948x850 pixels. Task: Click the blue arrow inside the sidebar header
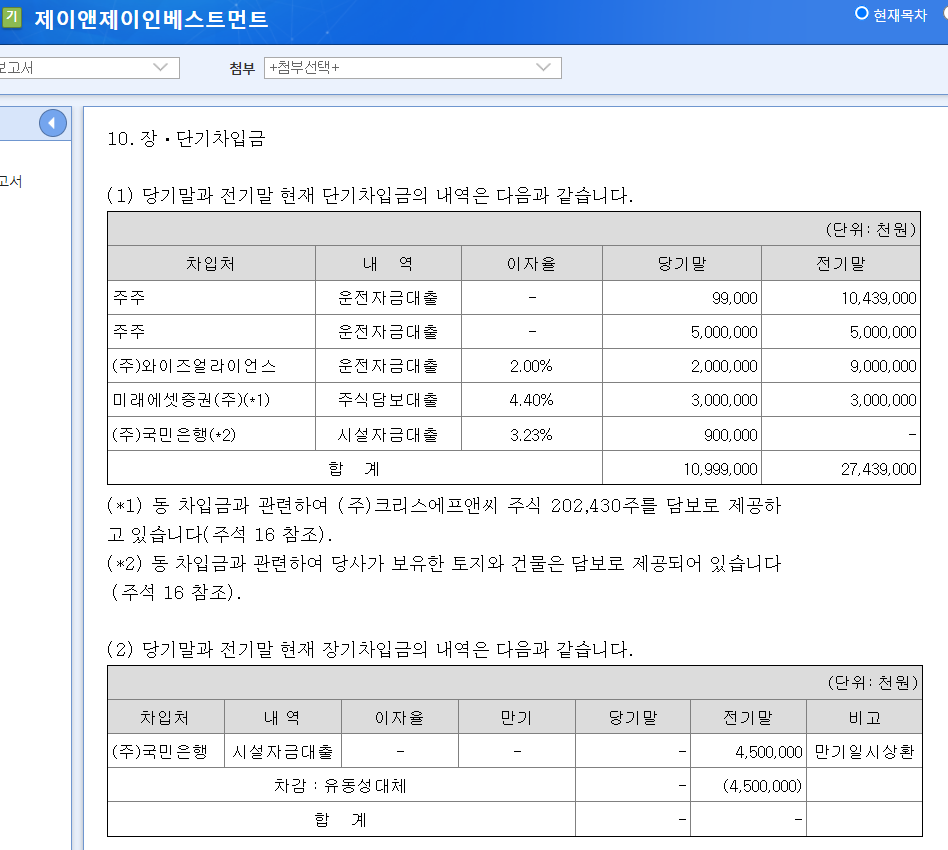52,122
